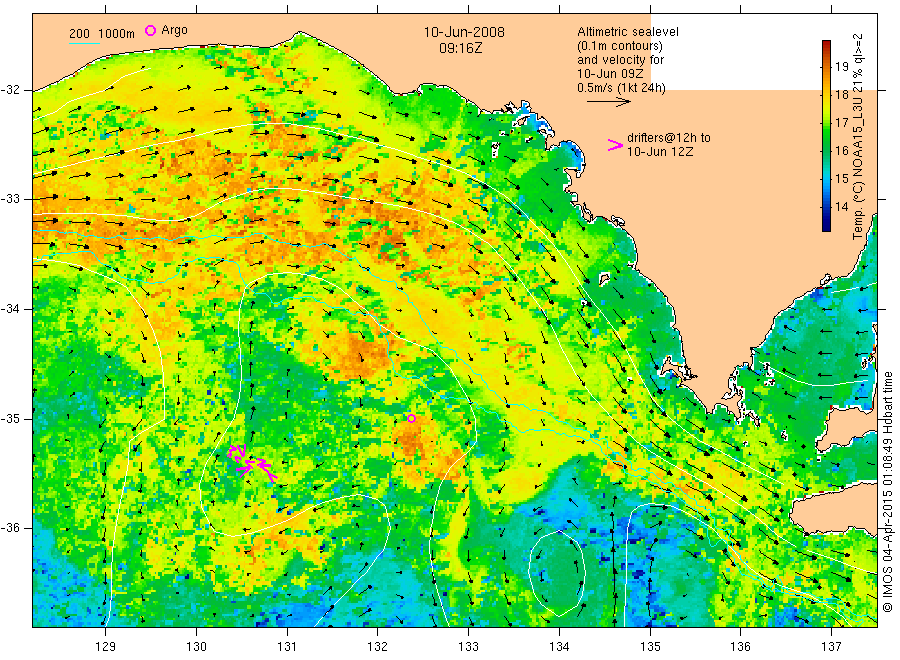This screenshot has height=660, width=900.
Task: Click the latitude label -32
Action: [10, 90]
